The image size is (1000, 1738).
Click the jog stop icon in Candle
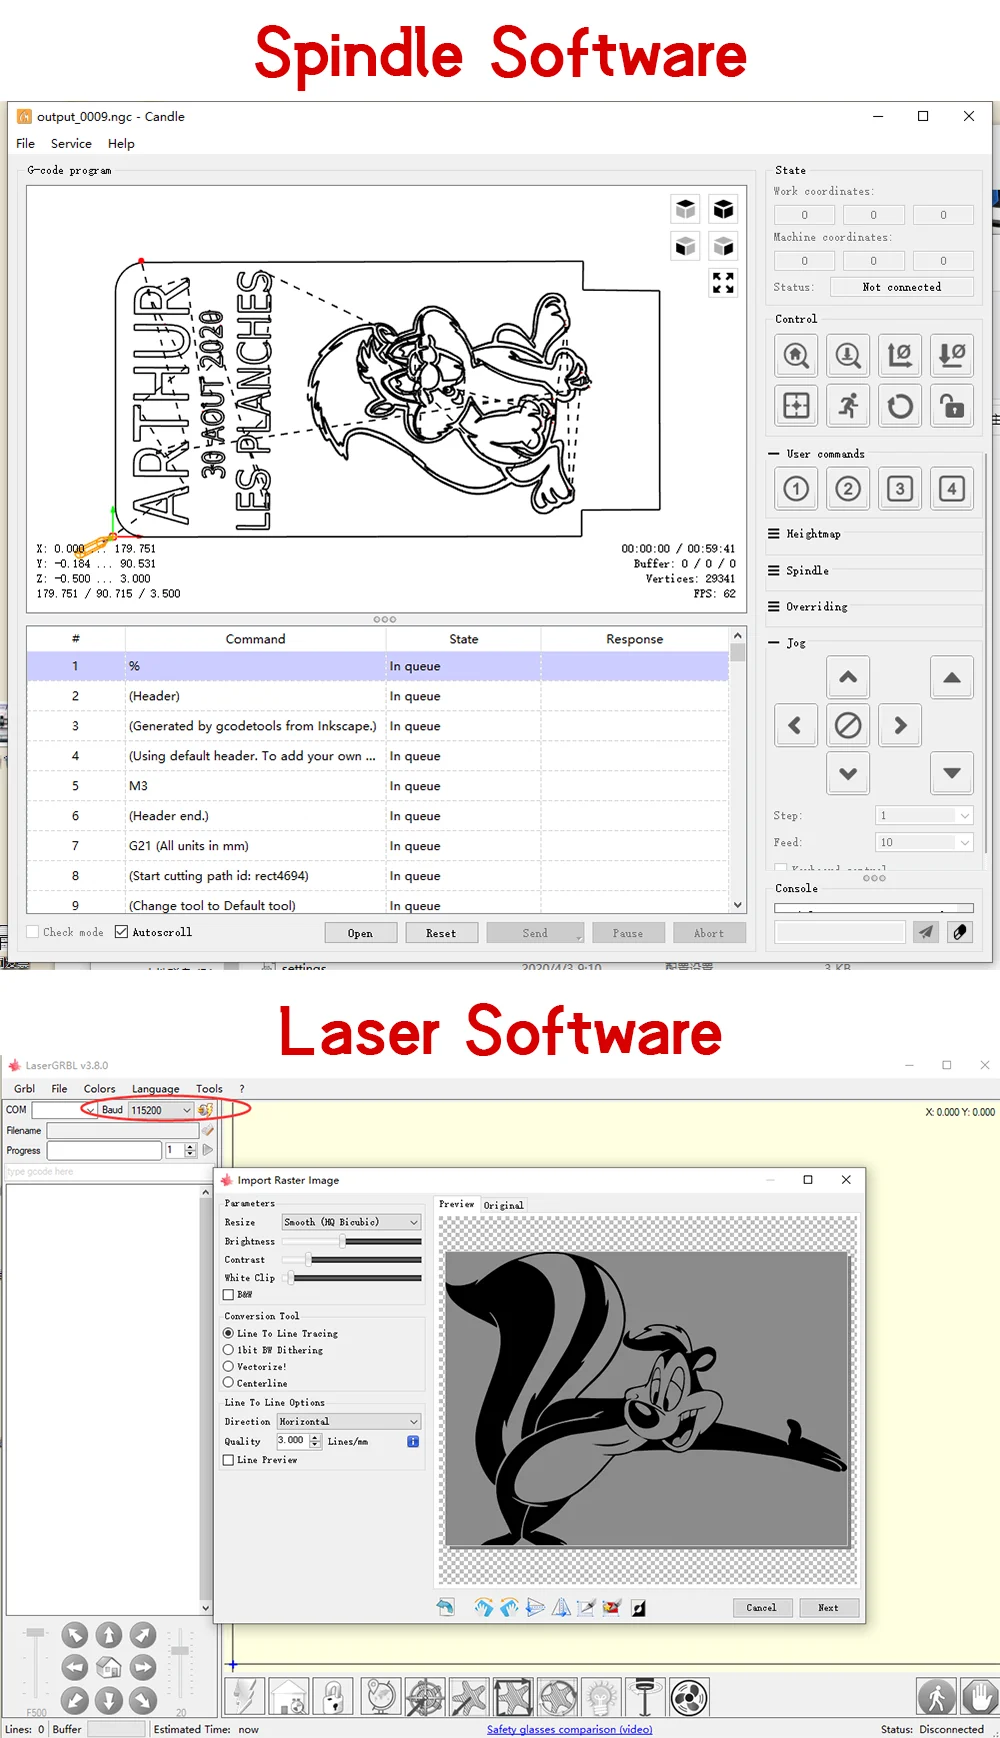point(848,725)
